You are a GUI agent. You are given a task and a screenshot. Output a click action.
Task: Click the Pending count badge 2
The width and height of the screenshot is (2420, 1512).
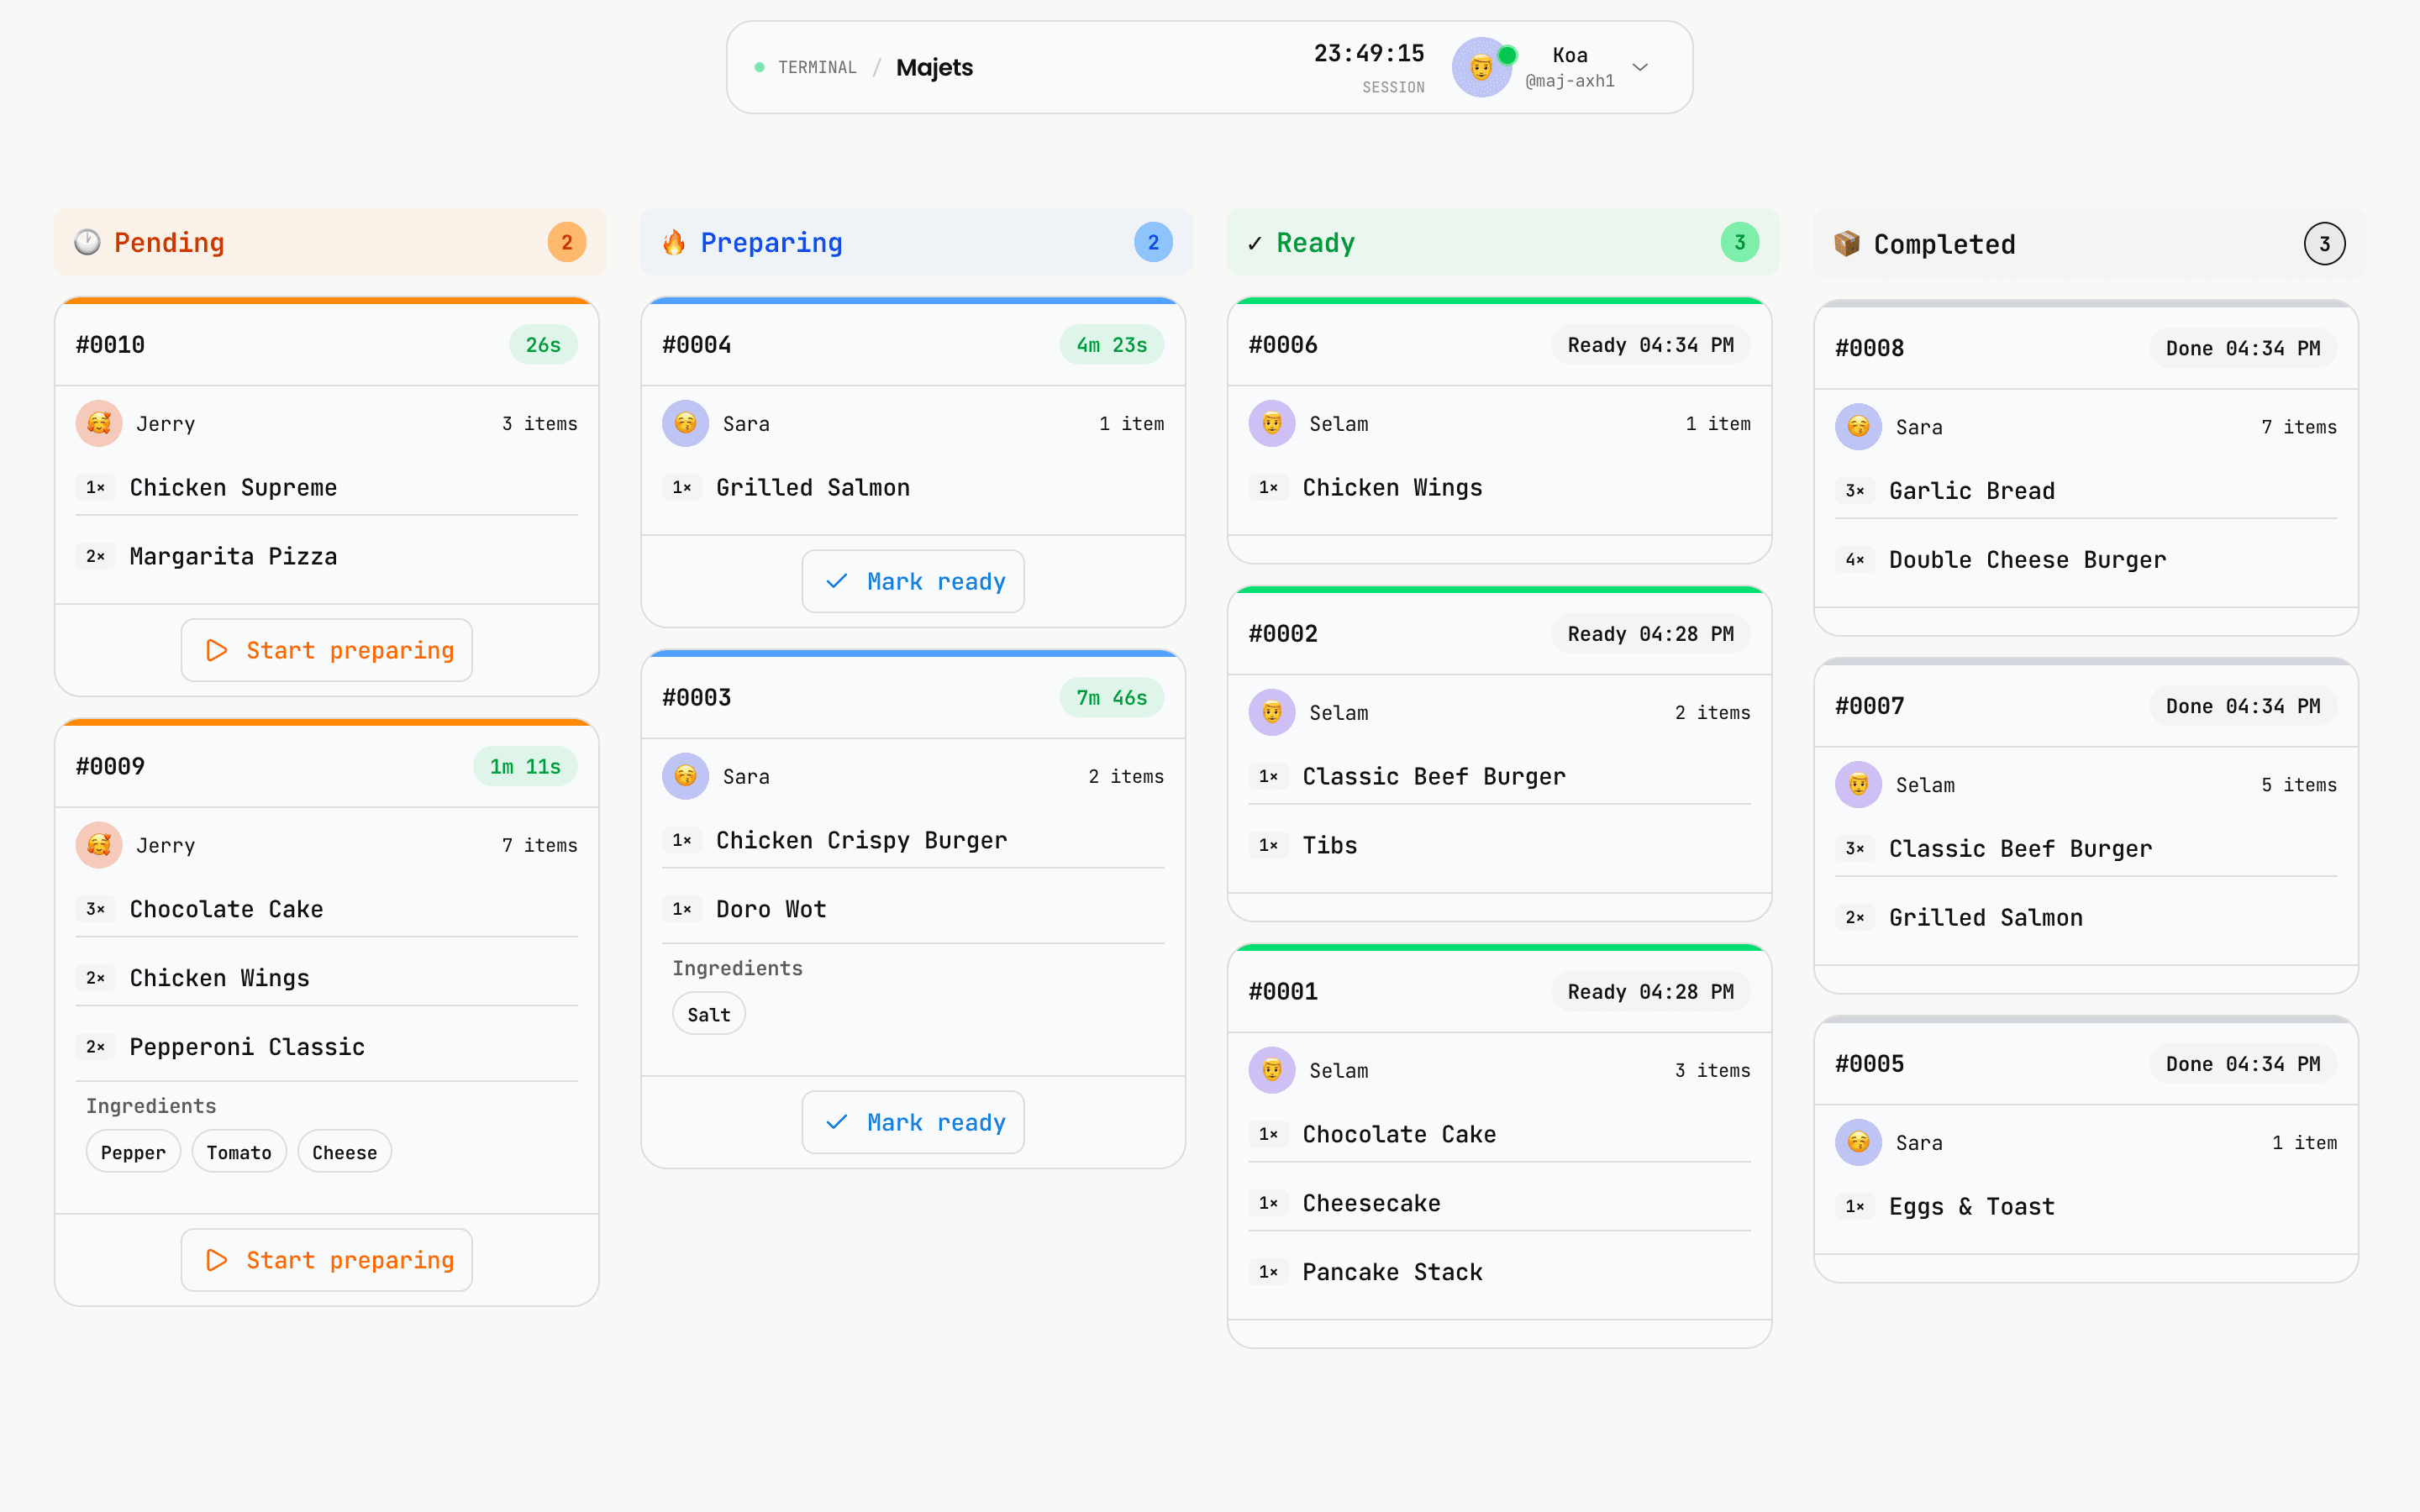pos(567,242)
